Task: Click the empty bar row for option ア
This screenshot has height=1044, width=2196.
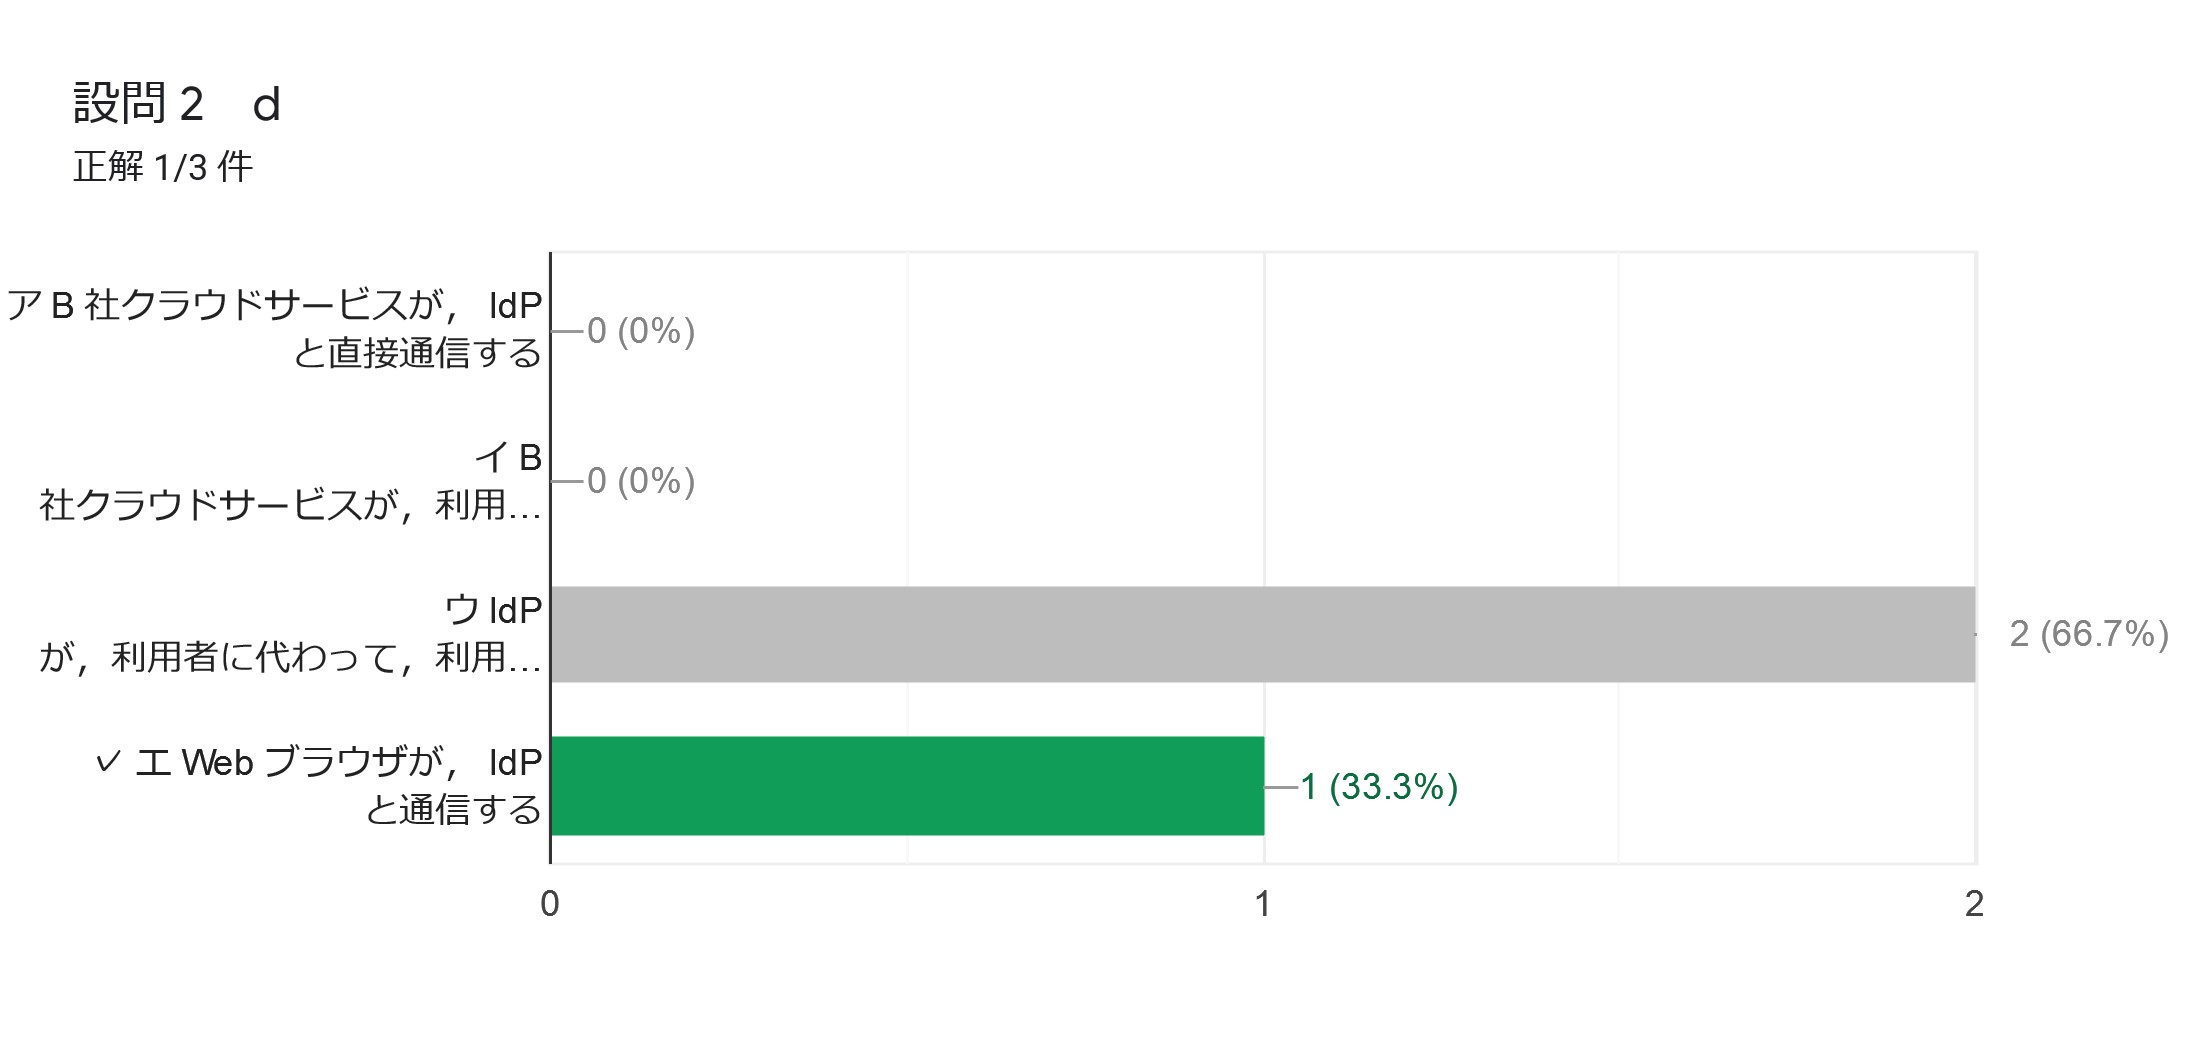Action: coord(1263,330)
